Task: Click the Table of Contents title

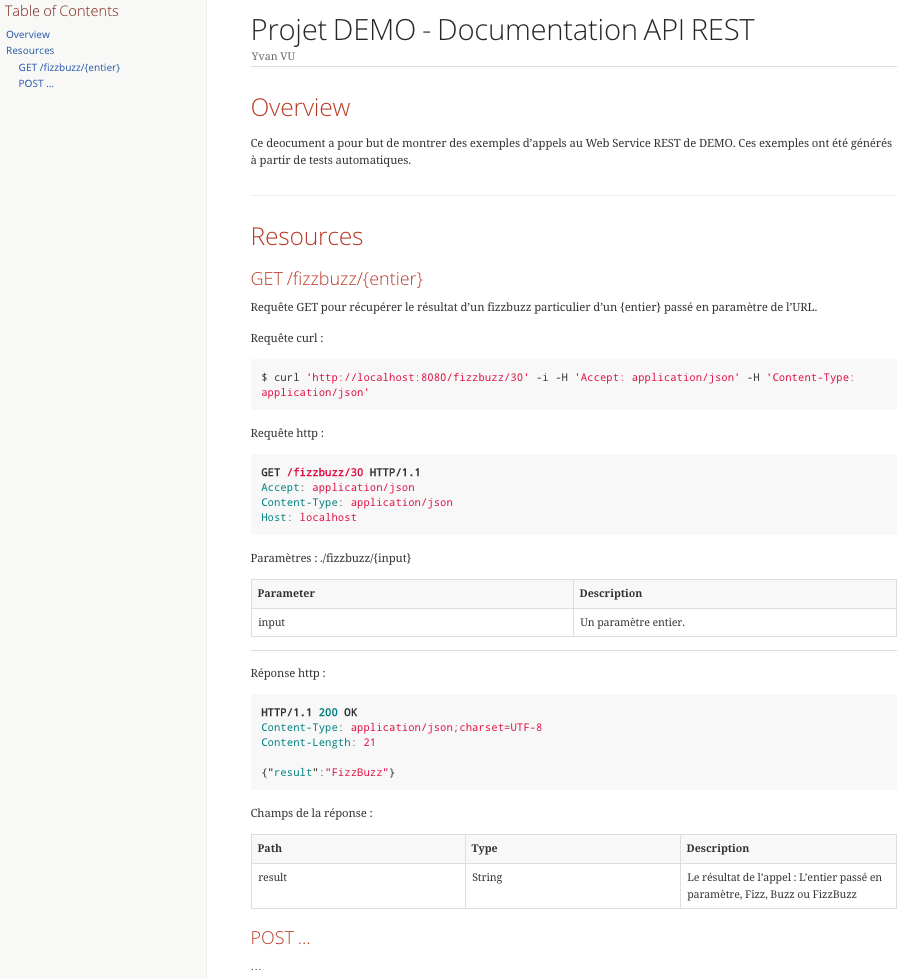Action: point(61,11)
